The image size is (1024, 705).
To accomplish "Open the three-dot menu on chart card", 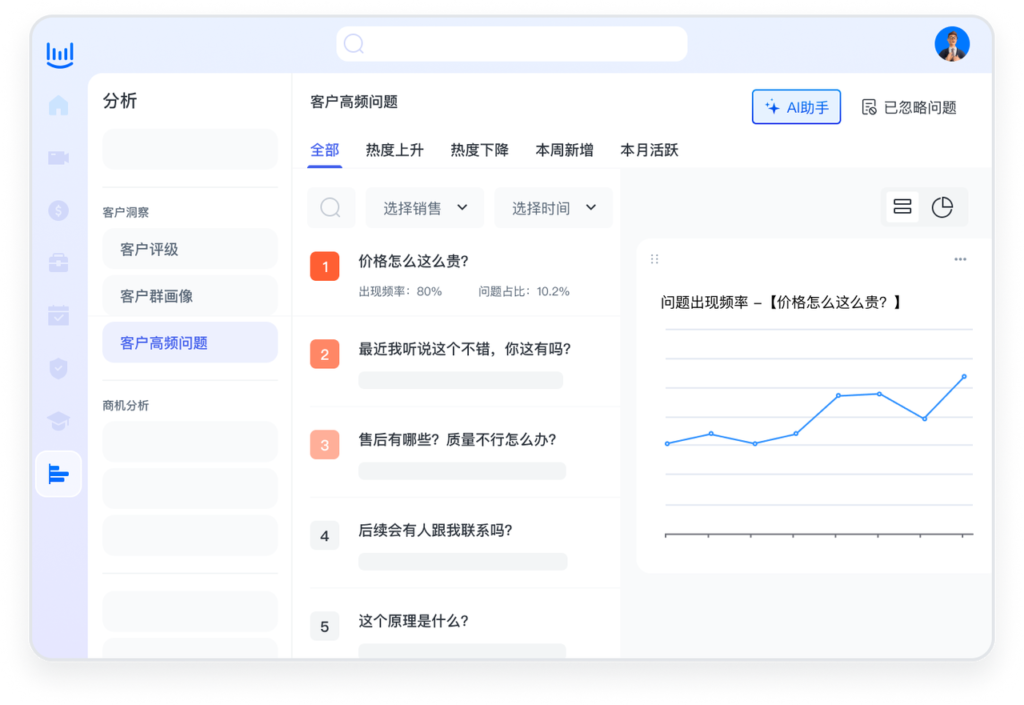I will pos(960,260).
